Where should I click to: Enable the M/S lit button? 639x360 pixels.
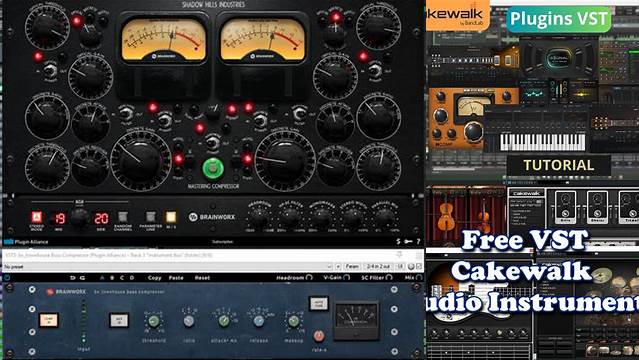click(171, 216)
